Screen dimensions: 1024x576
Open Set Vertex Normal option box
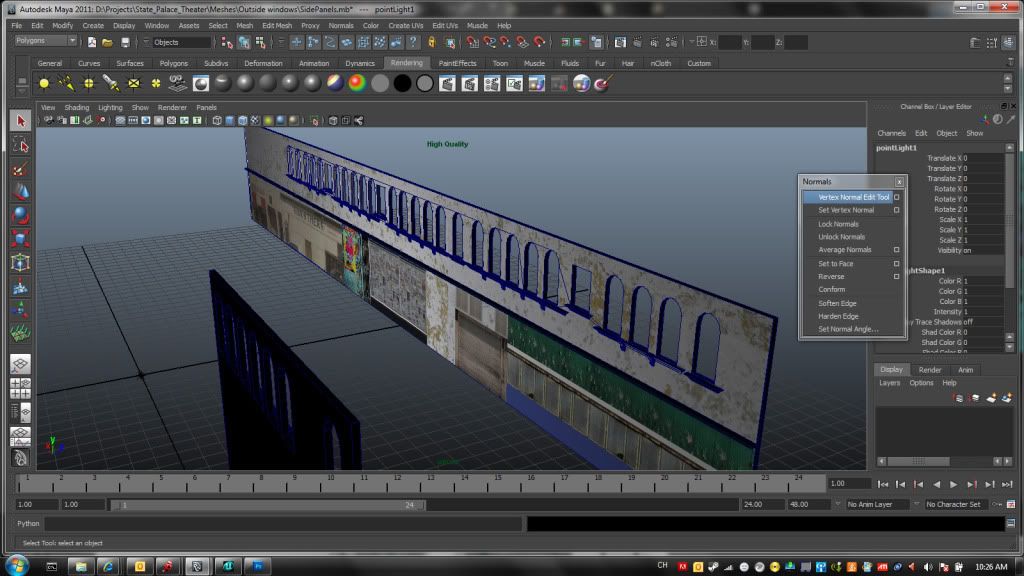click(x=896, y=210)
